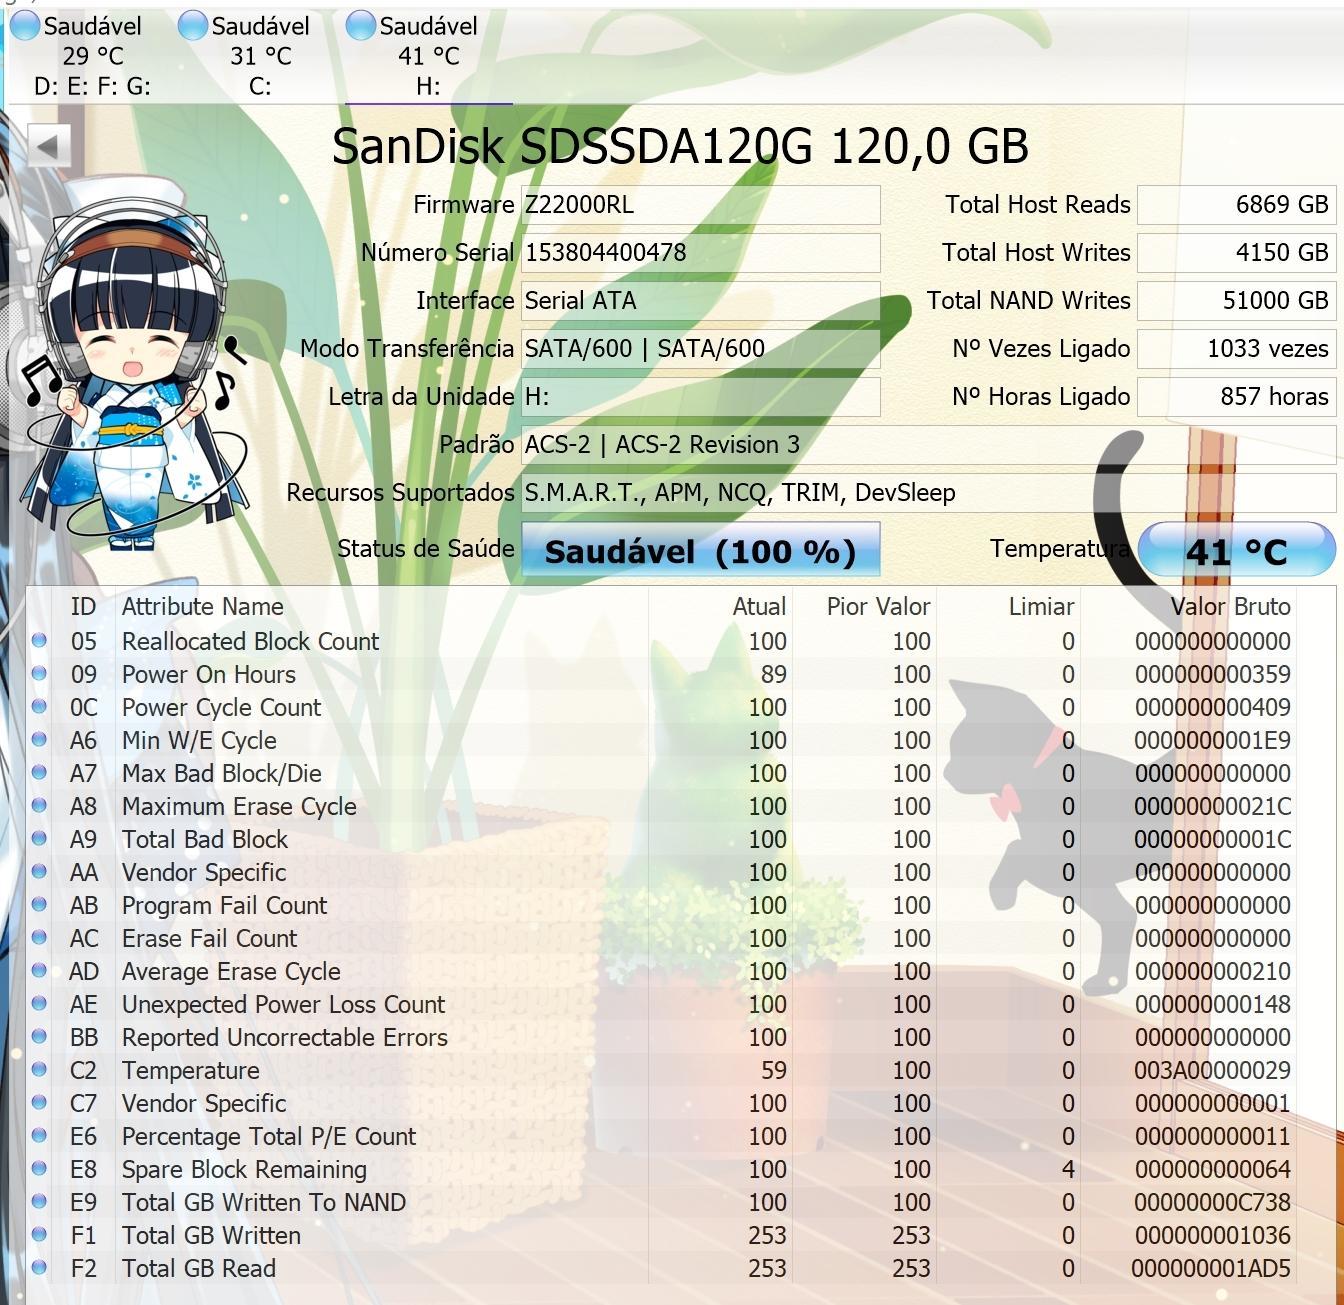Click the status dot for Max Bad Block/Die
Viewport: 1344px width, 1305px height.
[39, 773]
